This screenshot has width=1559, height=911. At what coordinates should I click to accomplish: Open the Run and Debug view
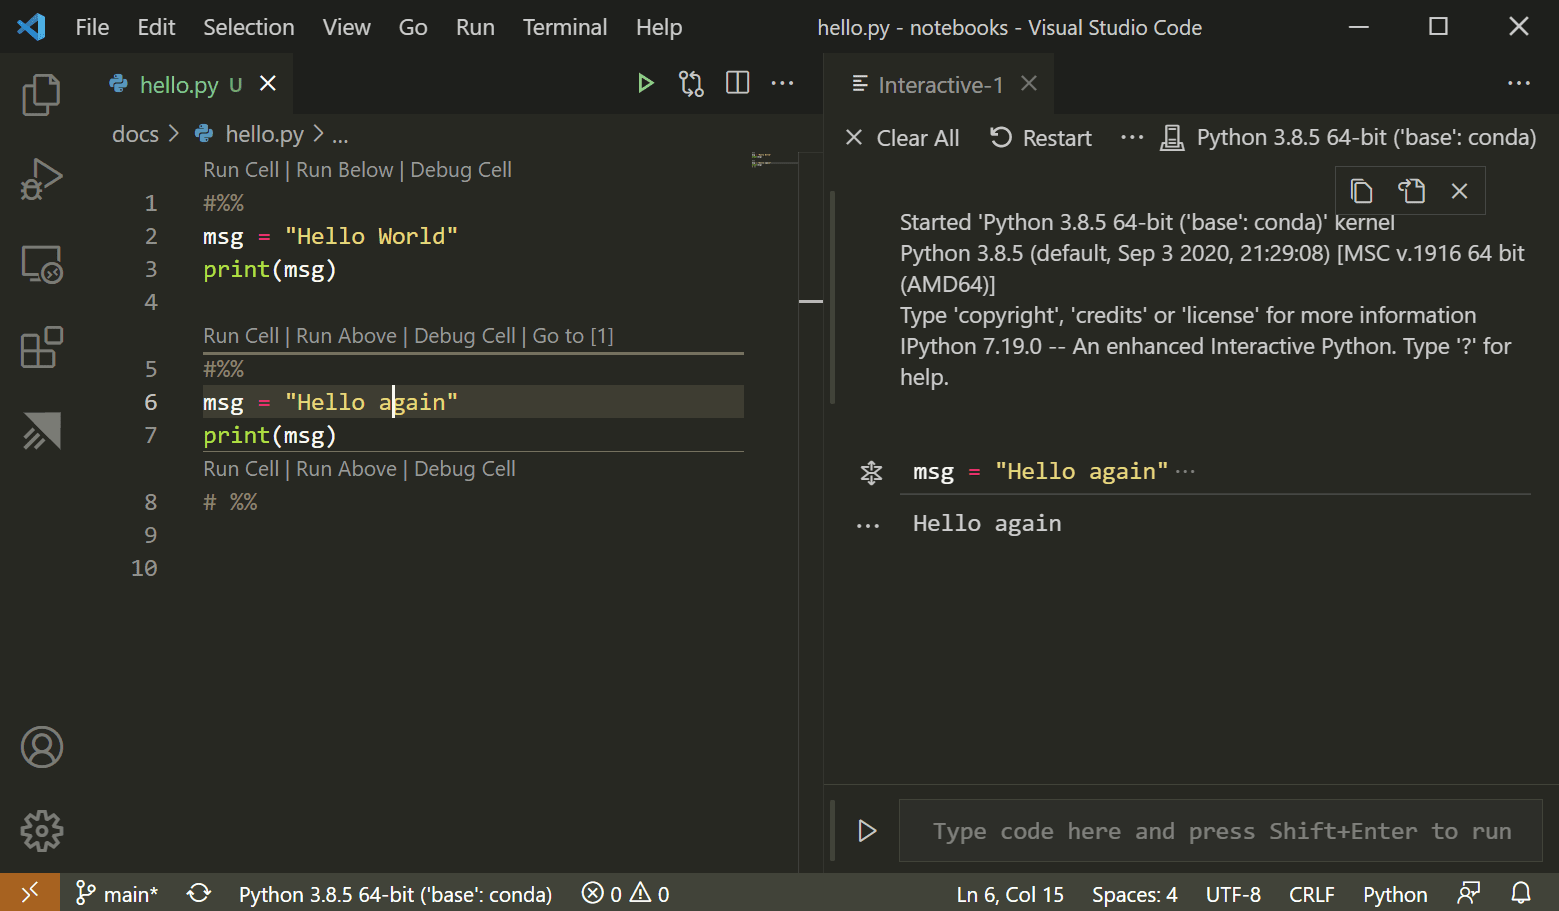[x=41, y=179]
